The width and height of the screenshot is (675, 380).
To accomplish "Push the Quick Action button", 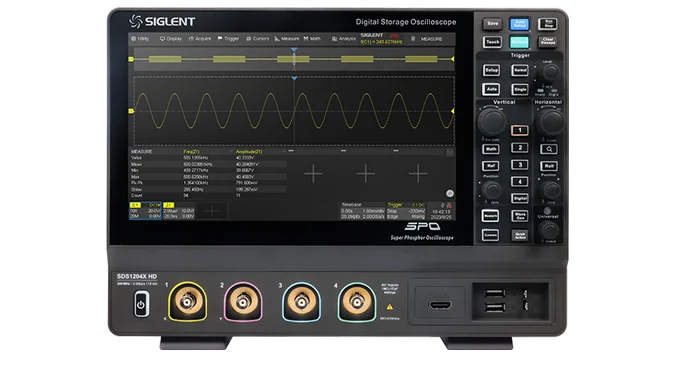I will [520, 235].
